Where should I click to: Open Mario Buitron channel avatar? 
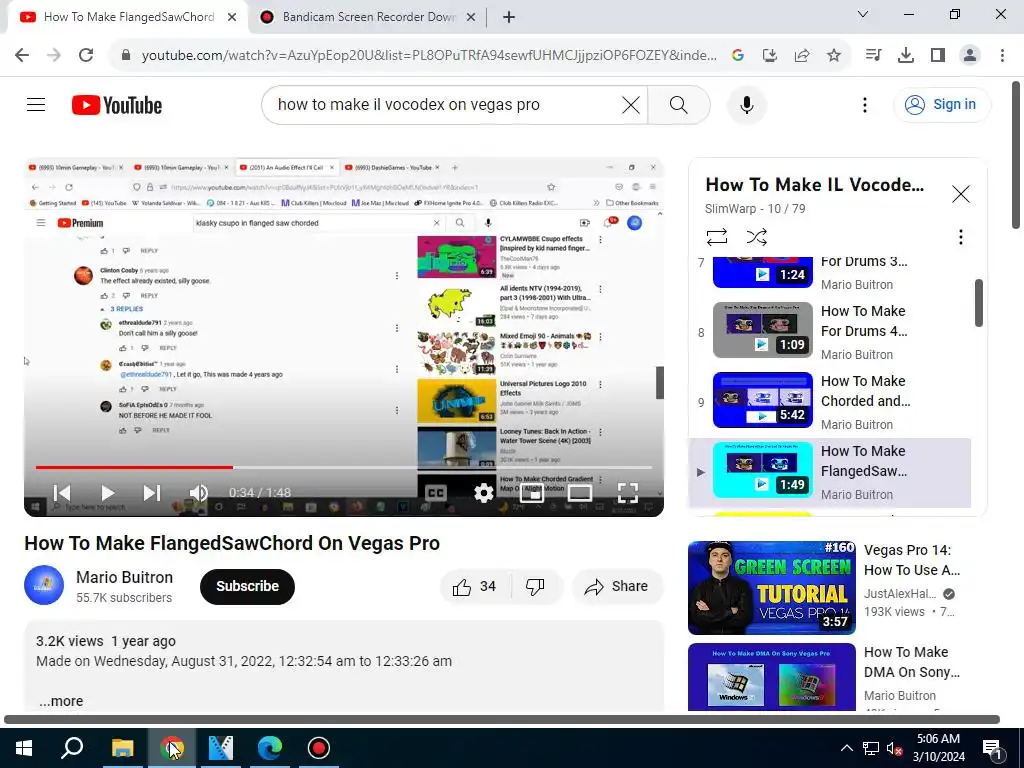point(44,585)
